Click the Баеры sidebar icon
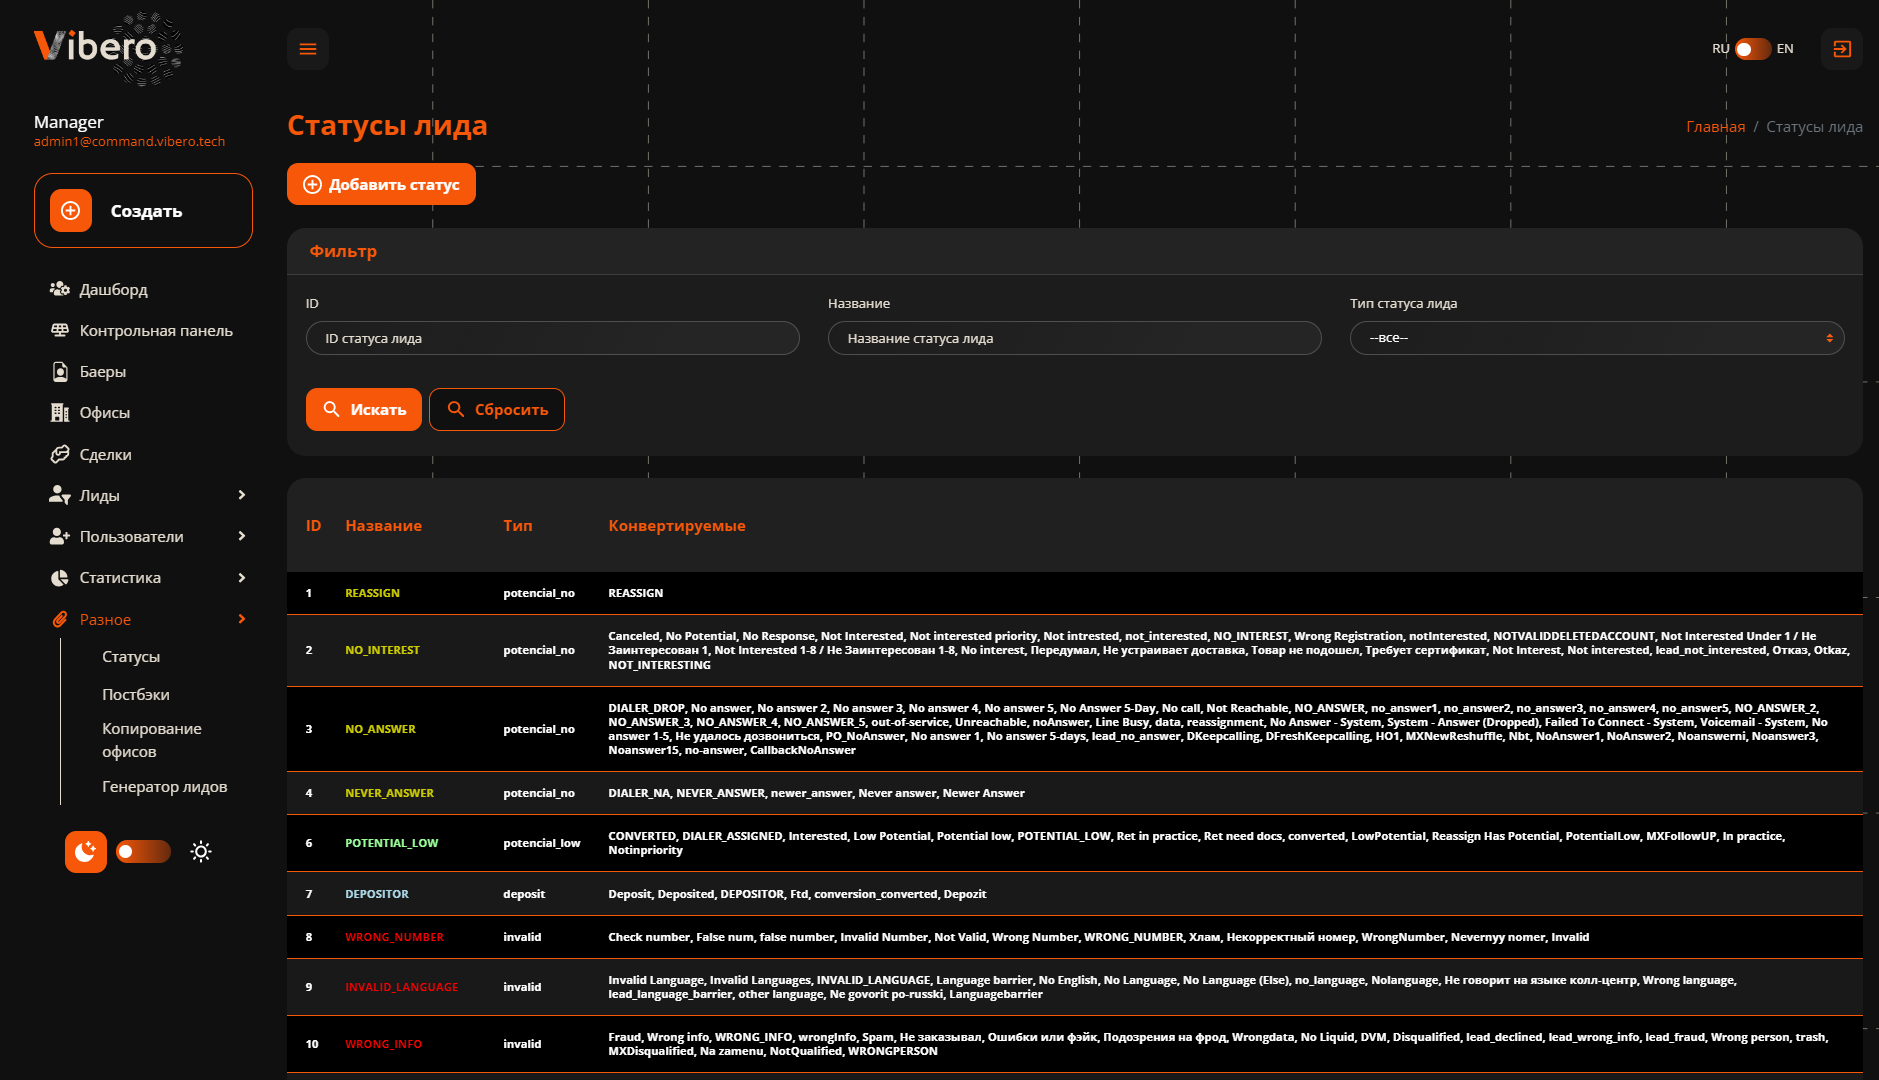This screenshot has width=1879, height=1080. (x=60, y=371)
